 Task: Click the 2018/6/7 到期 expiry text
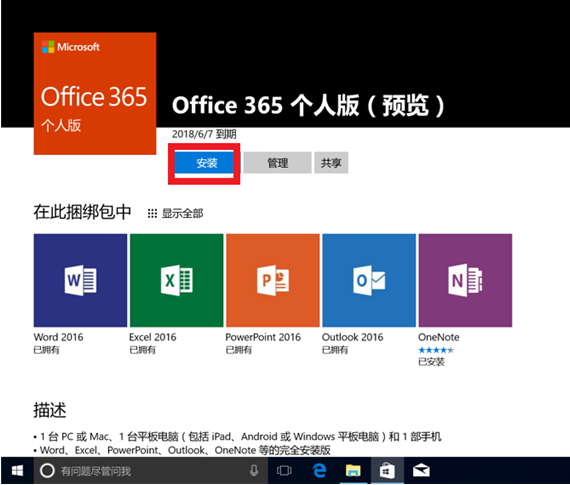(204, 134)
